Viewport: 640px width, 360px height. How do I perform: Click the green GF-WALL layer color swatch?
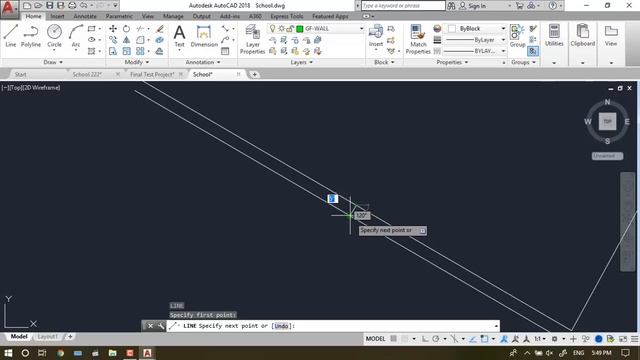(x=300, y=29)
